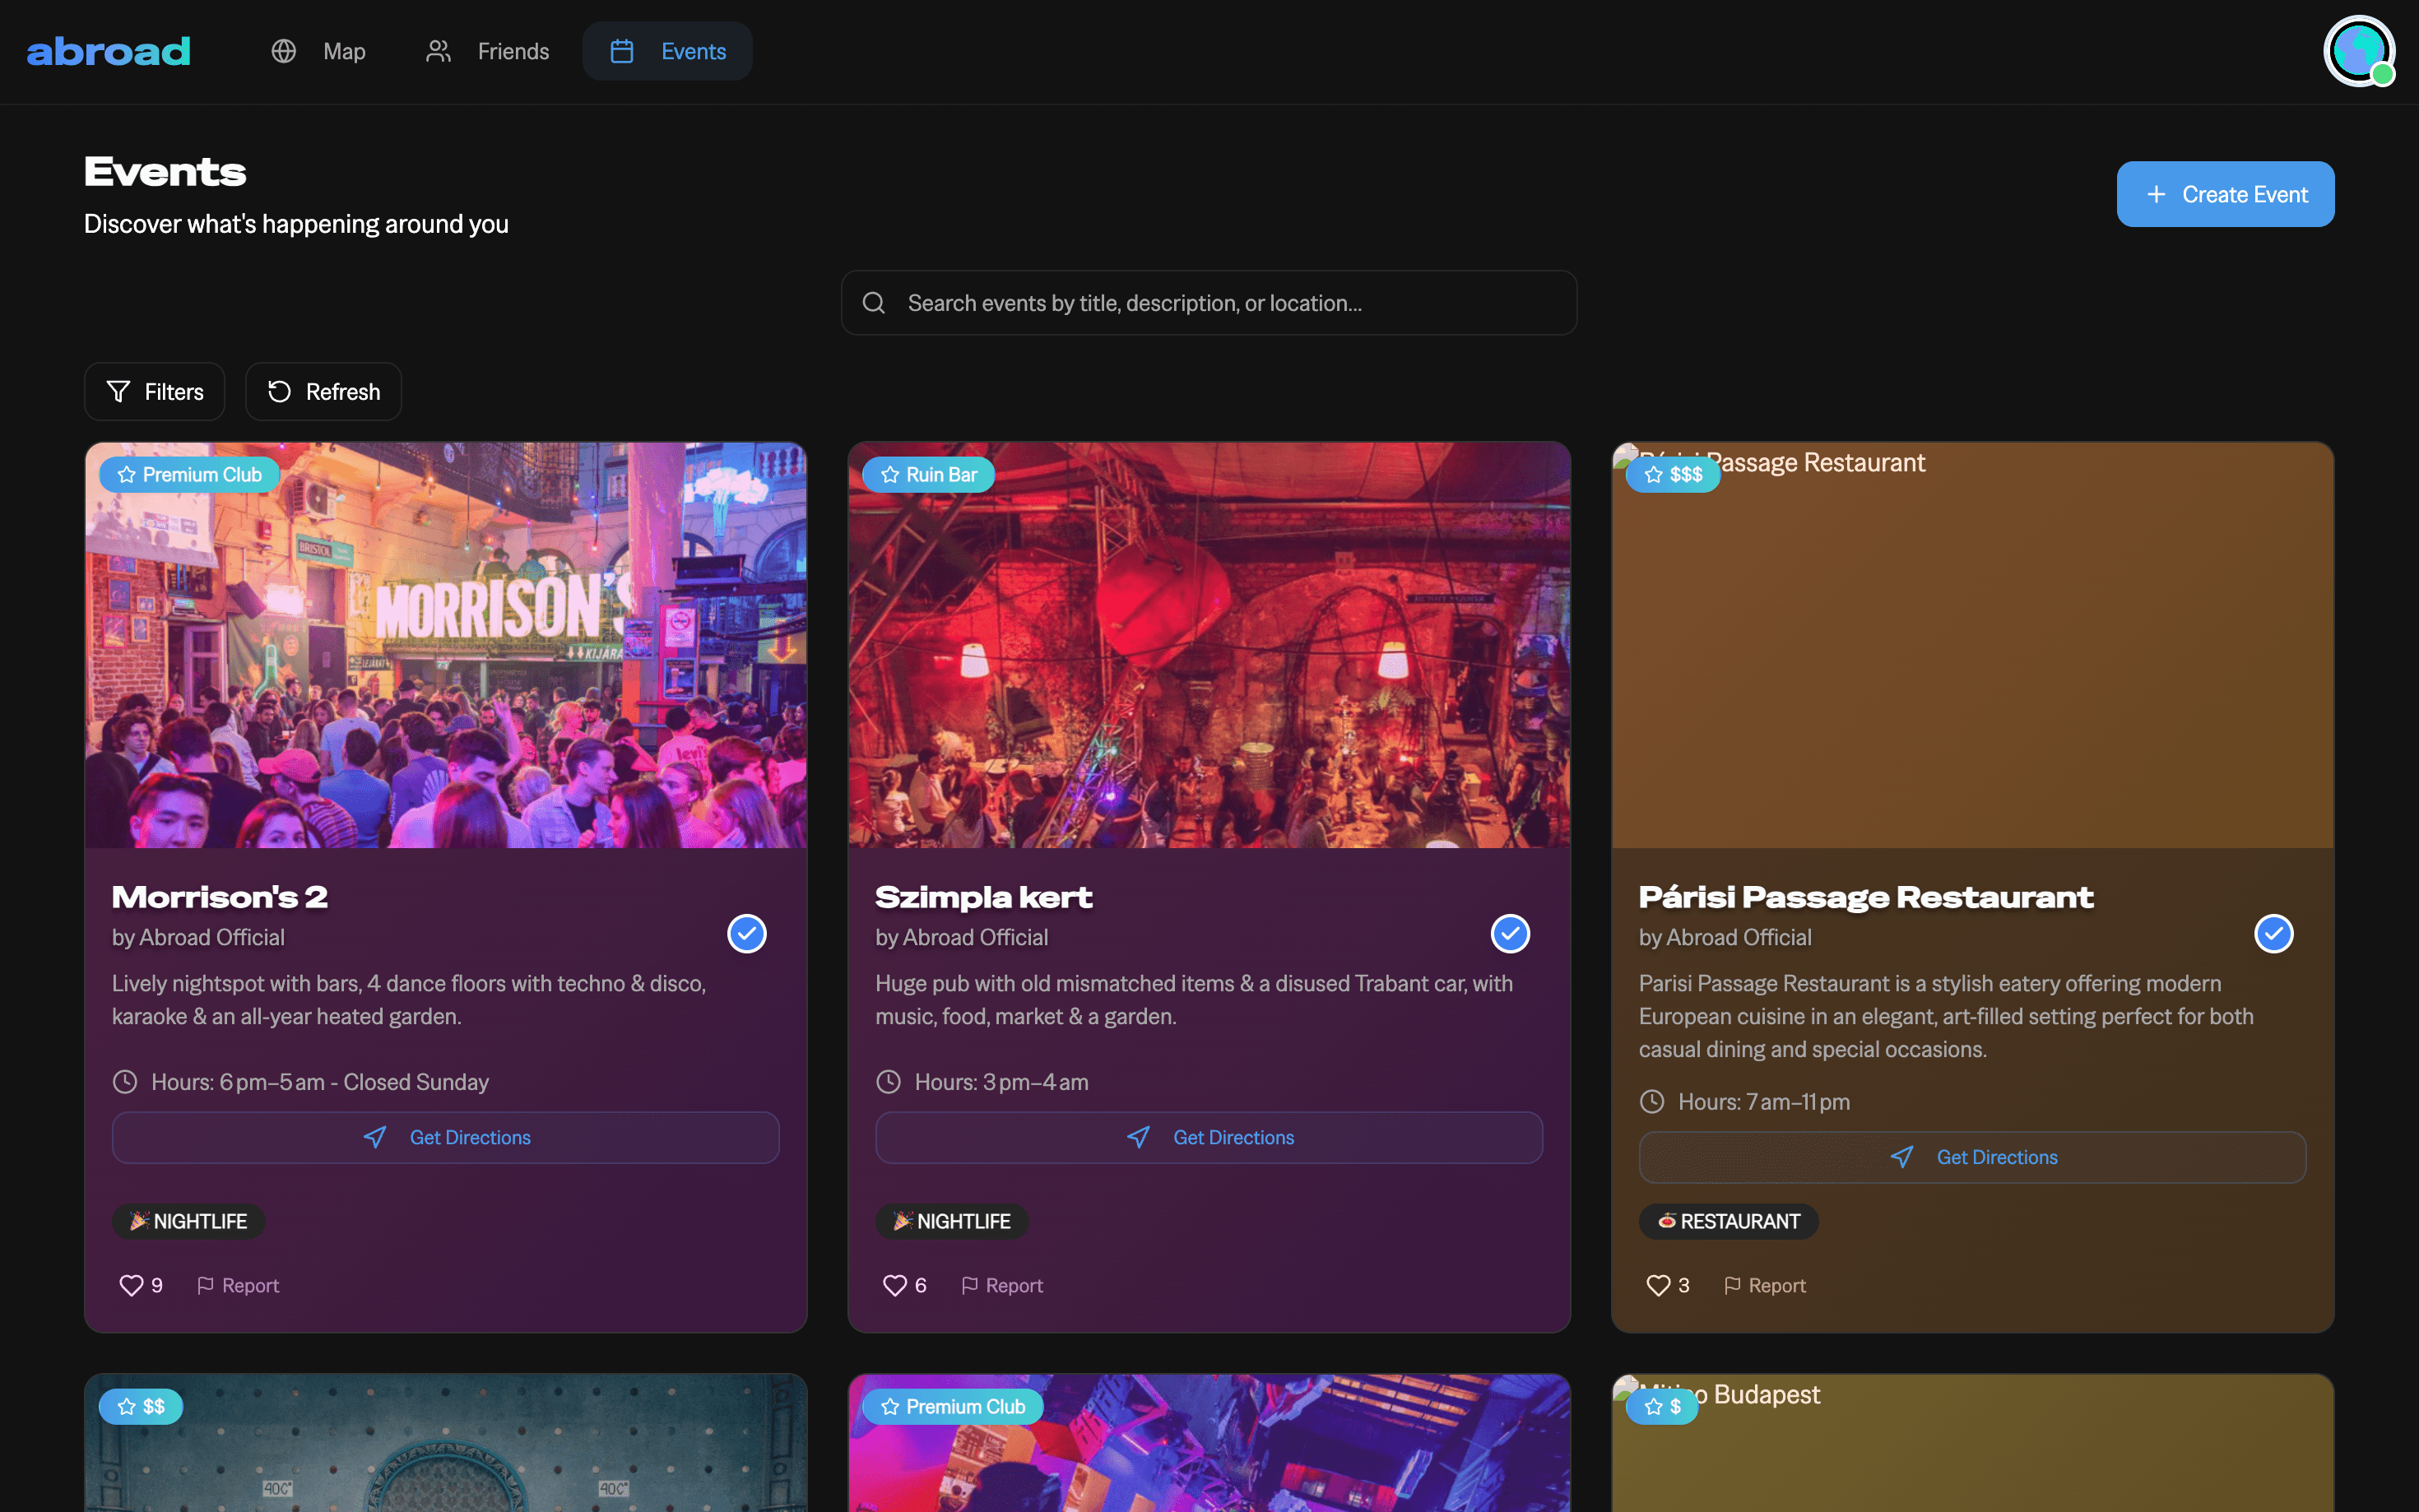Screen dimensions: 2419x1512
Task: Get Directions to Szimpla kert
Action: coord(1208,1137)
